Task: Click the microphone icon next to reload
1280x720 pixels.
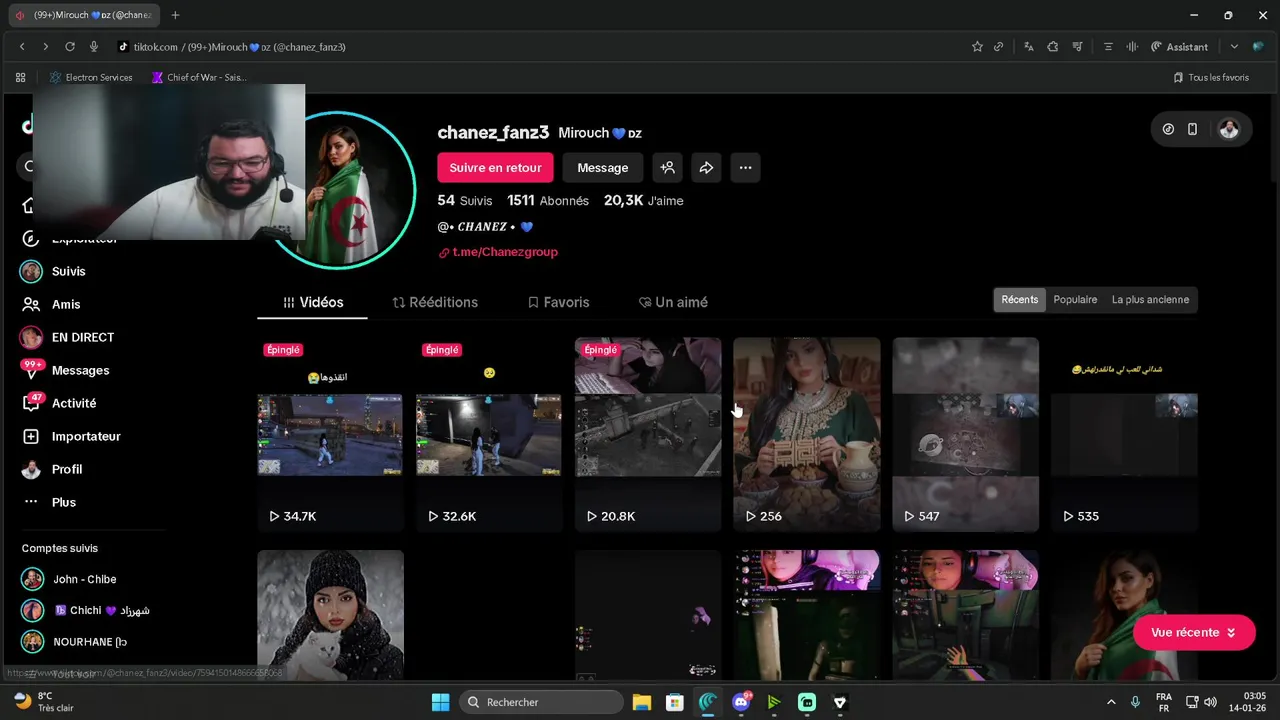Action: tap(94, 47)
